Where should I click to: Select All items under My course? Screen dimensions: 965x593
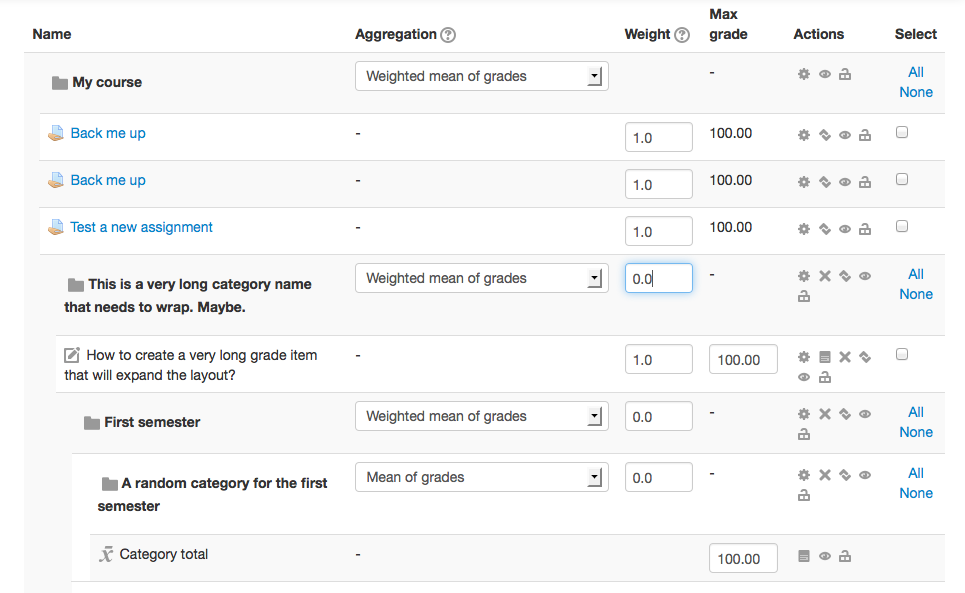(916, 72)
